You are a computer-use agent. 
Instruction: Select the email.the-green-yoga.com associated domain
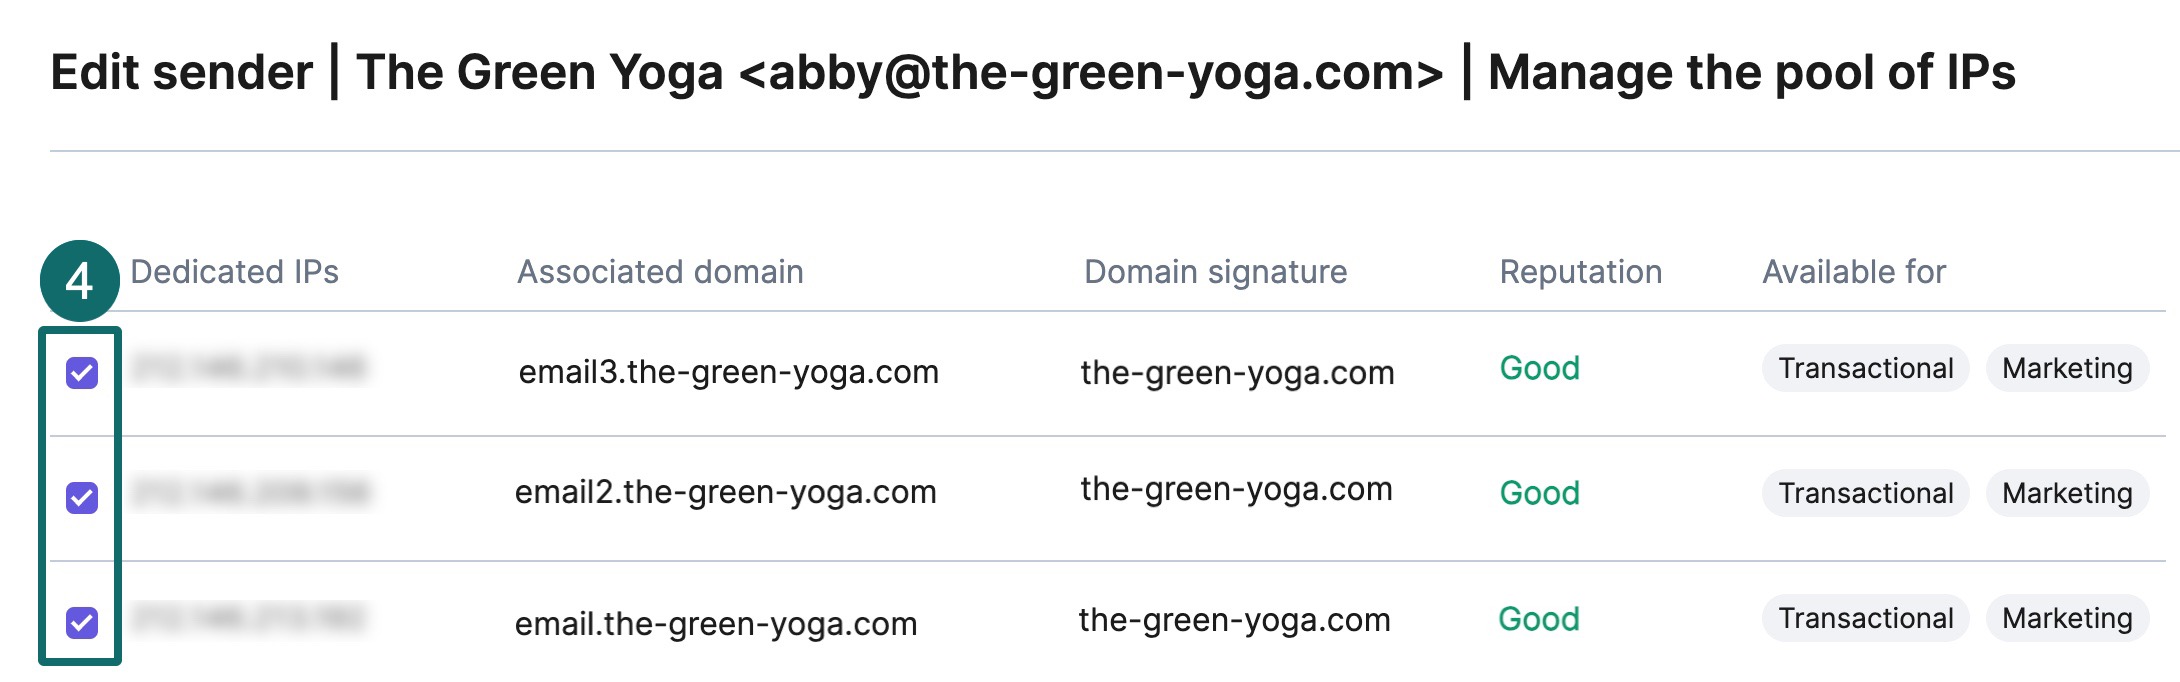coord(715,624)
